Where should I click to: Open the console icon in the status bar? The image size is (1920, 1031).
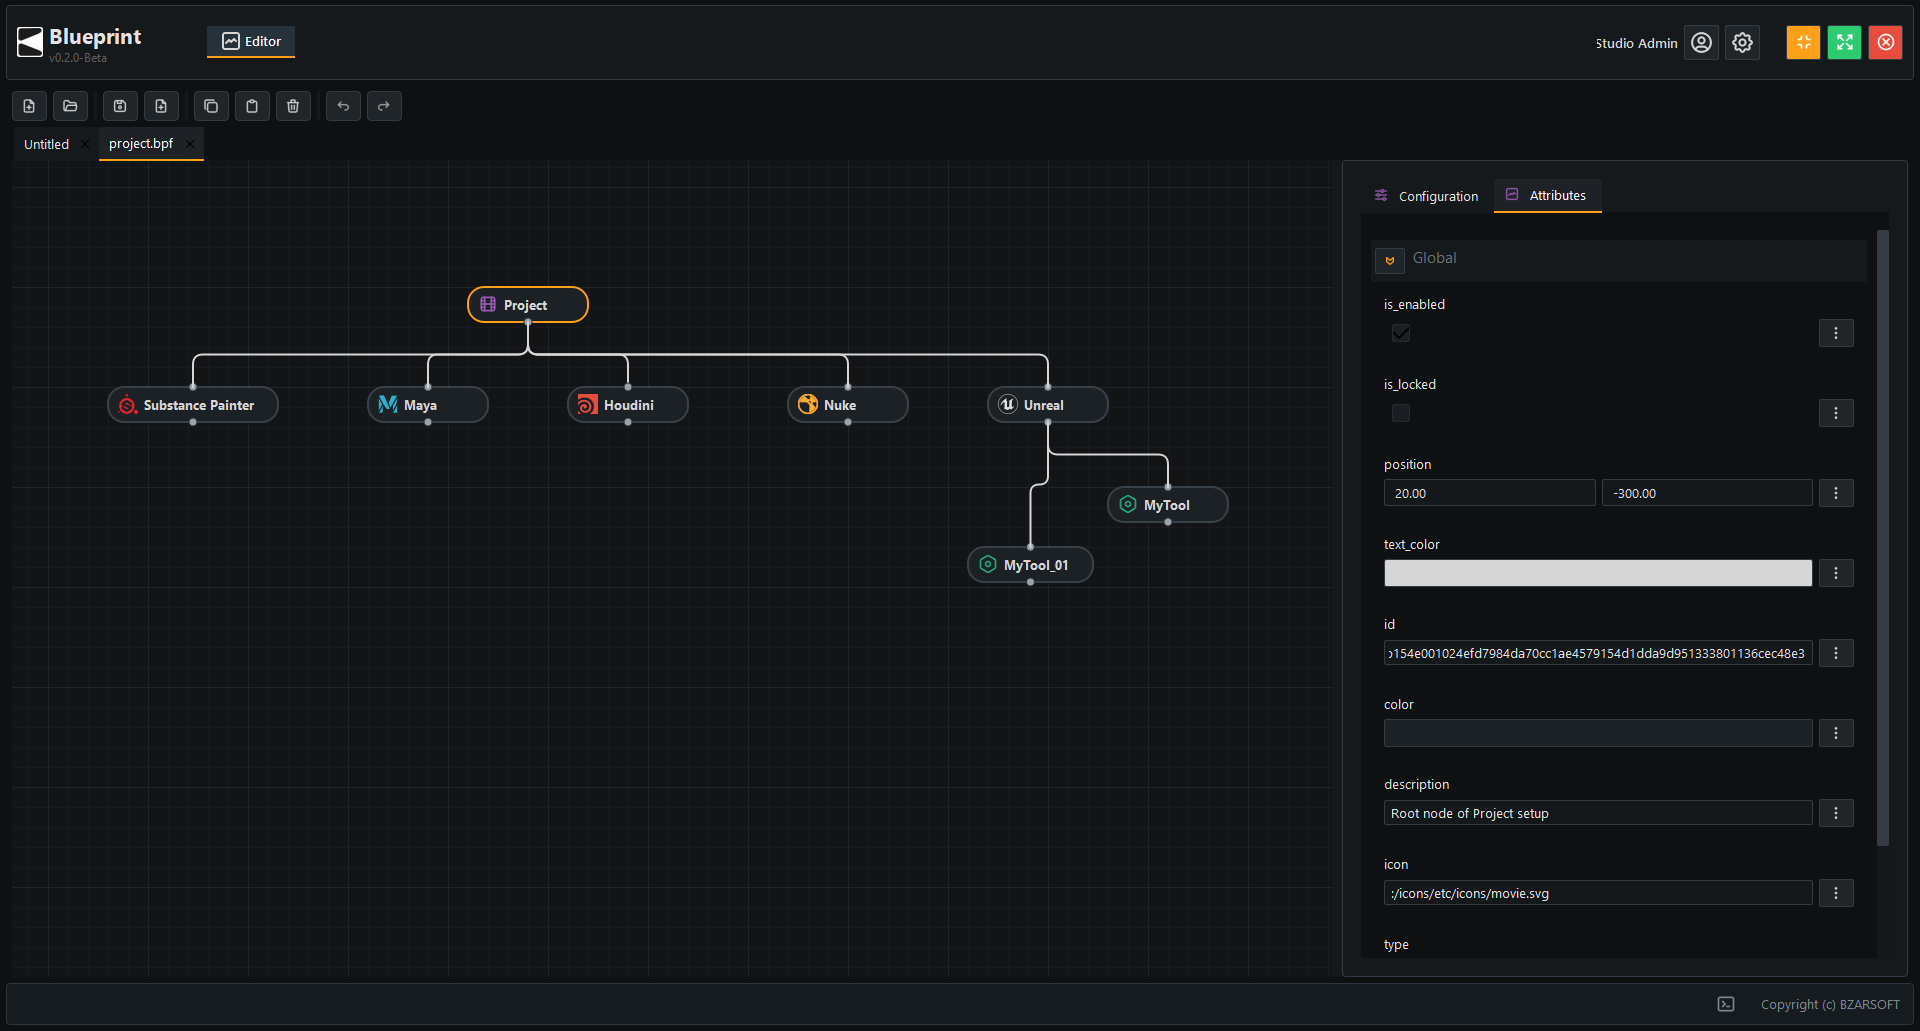(x=1726, y=1004)
